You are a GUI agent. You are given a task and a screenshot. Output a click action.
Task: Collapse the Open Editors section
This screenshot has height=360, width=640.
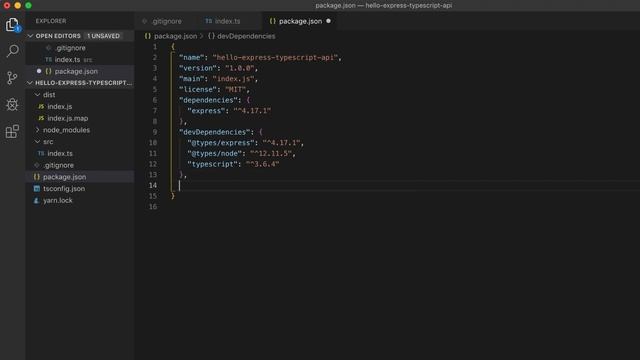[30, 36]
